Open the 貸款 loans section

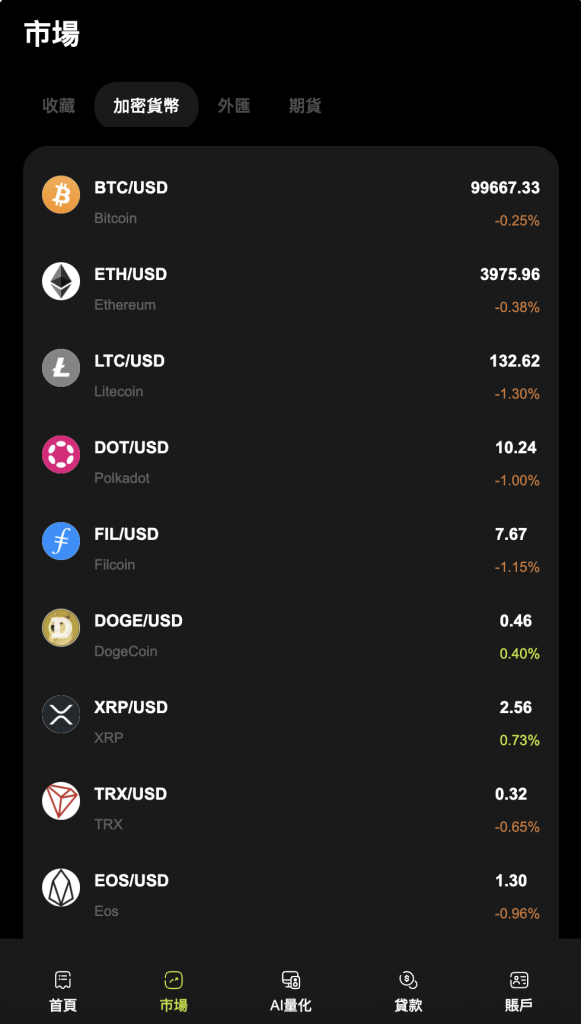407,989
